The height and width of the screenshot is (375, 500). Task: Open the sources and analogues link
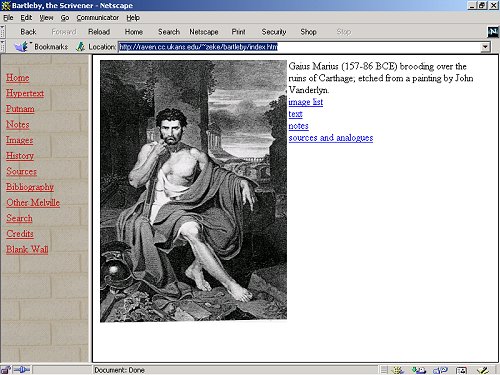tap(331, 138)
